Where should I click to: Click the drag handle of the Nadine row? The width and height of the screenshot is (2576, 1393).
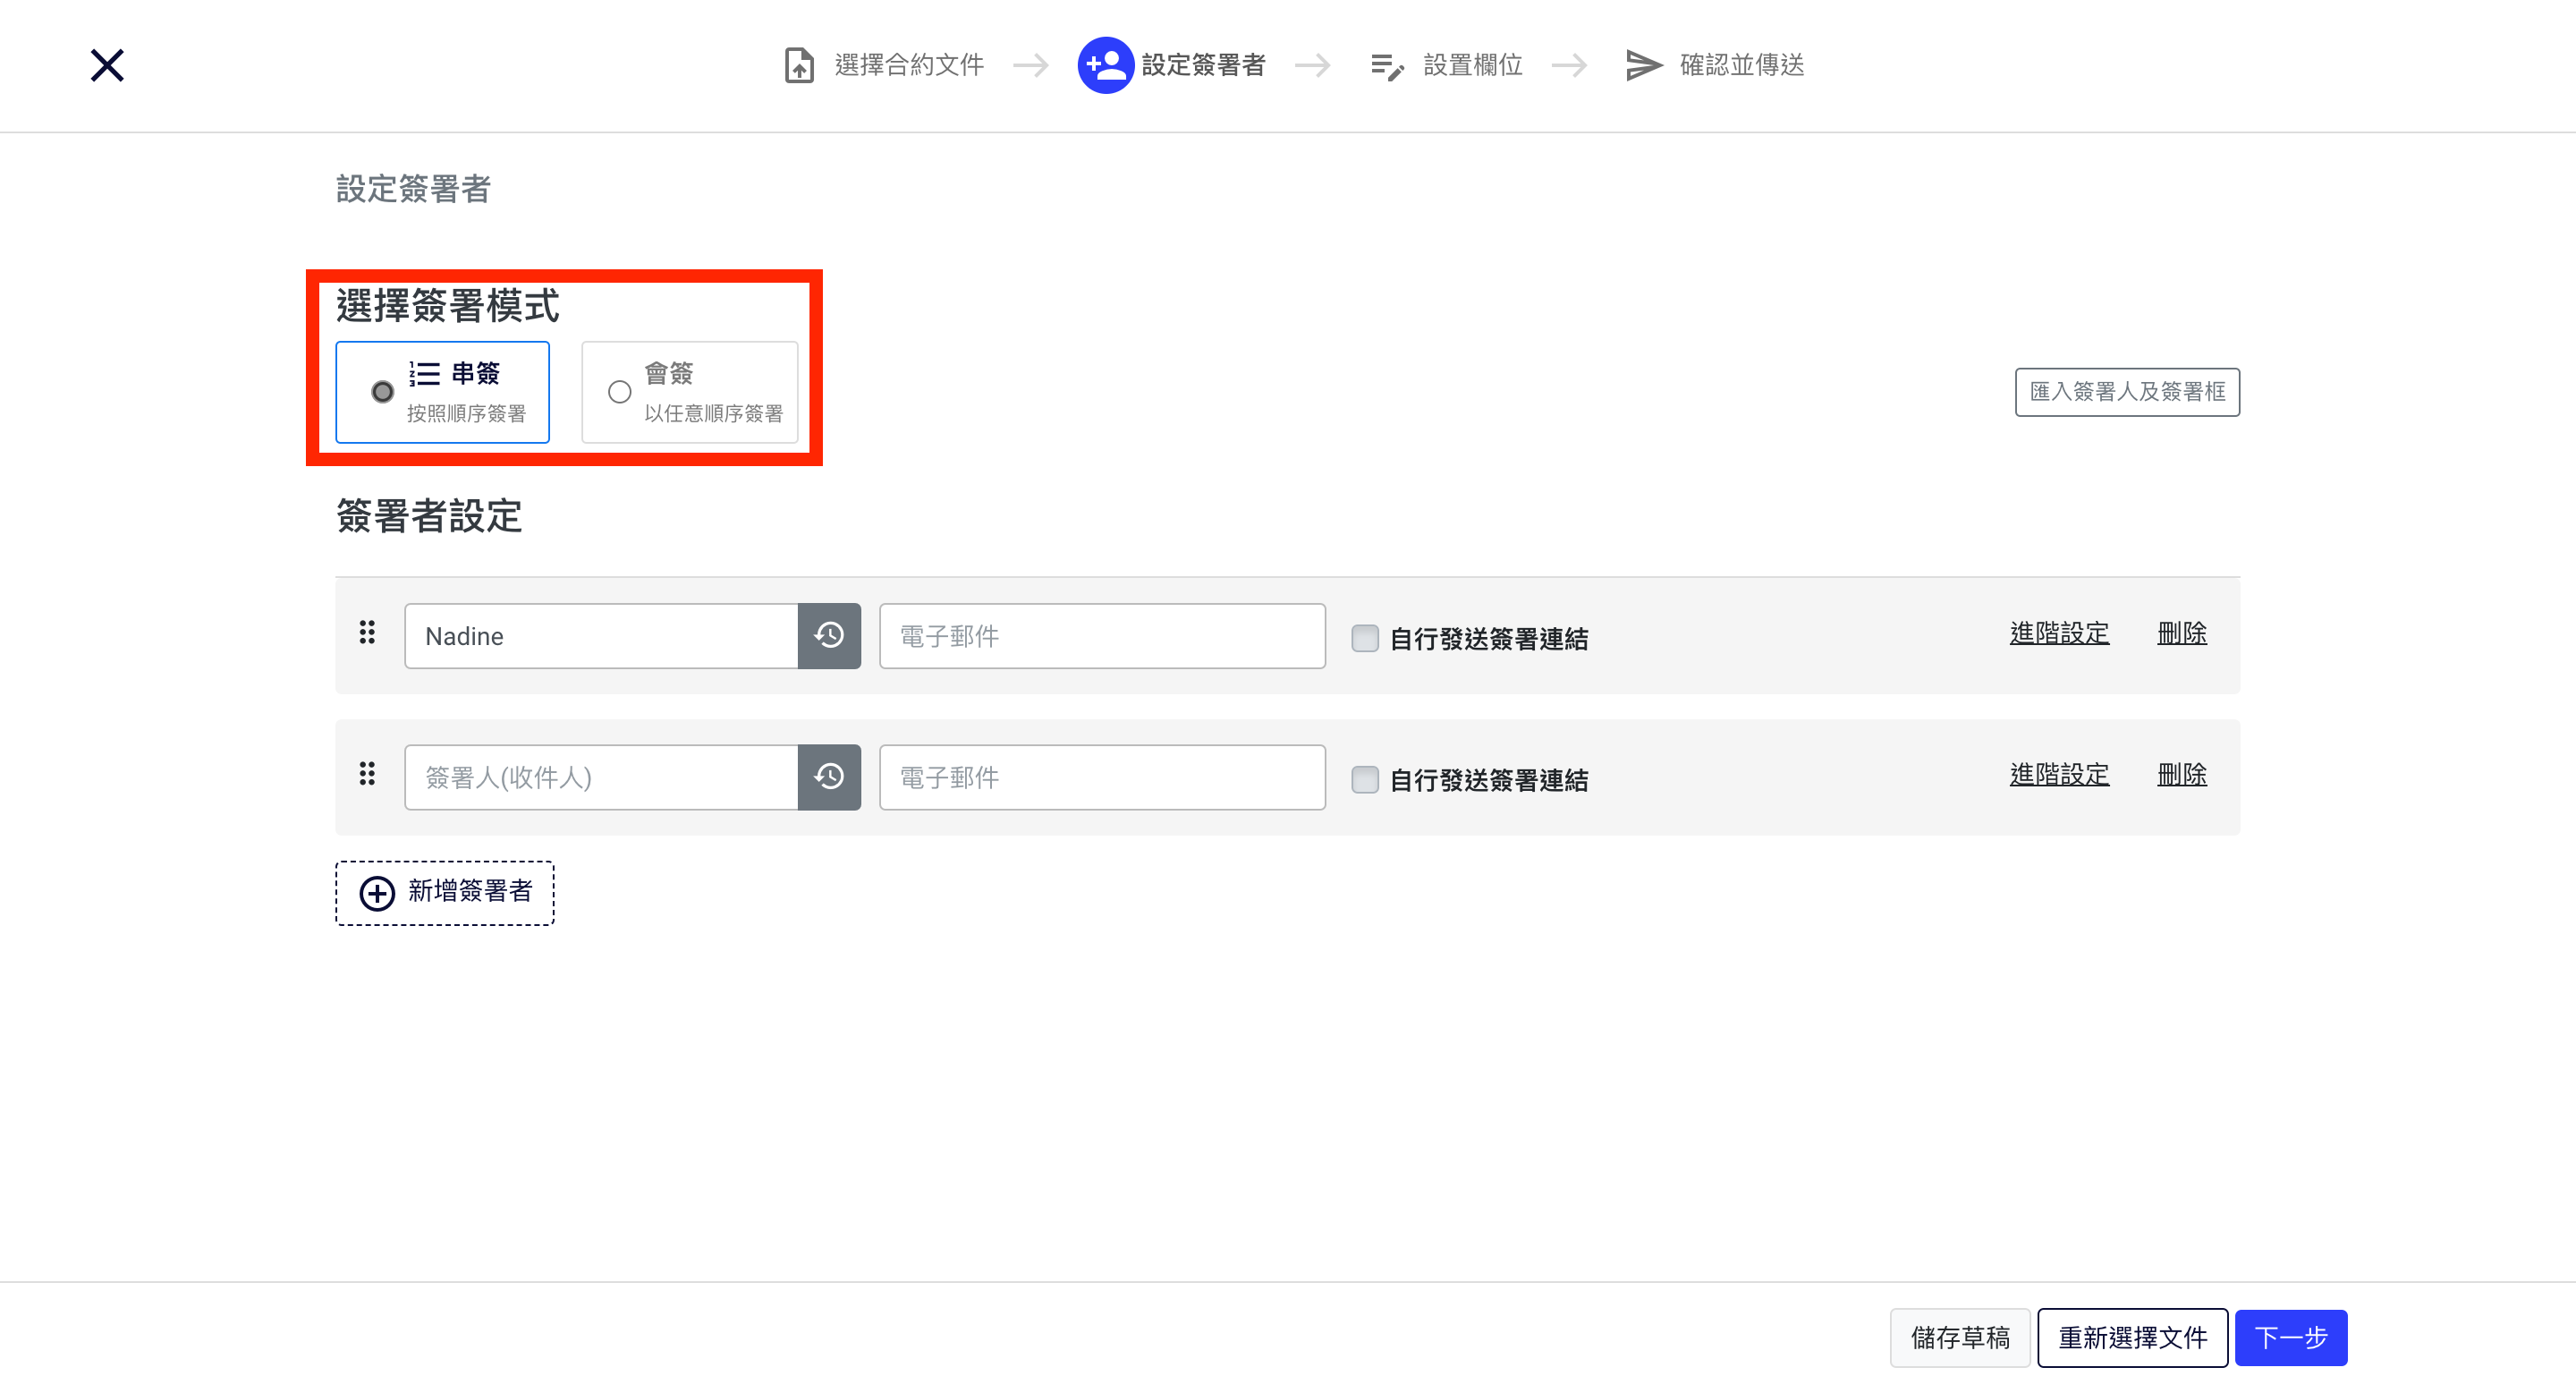(x=367, y=632)
